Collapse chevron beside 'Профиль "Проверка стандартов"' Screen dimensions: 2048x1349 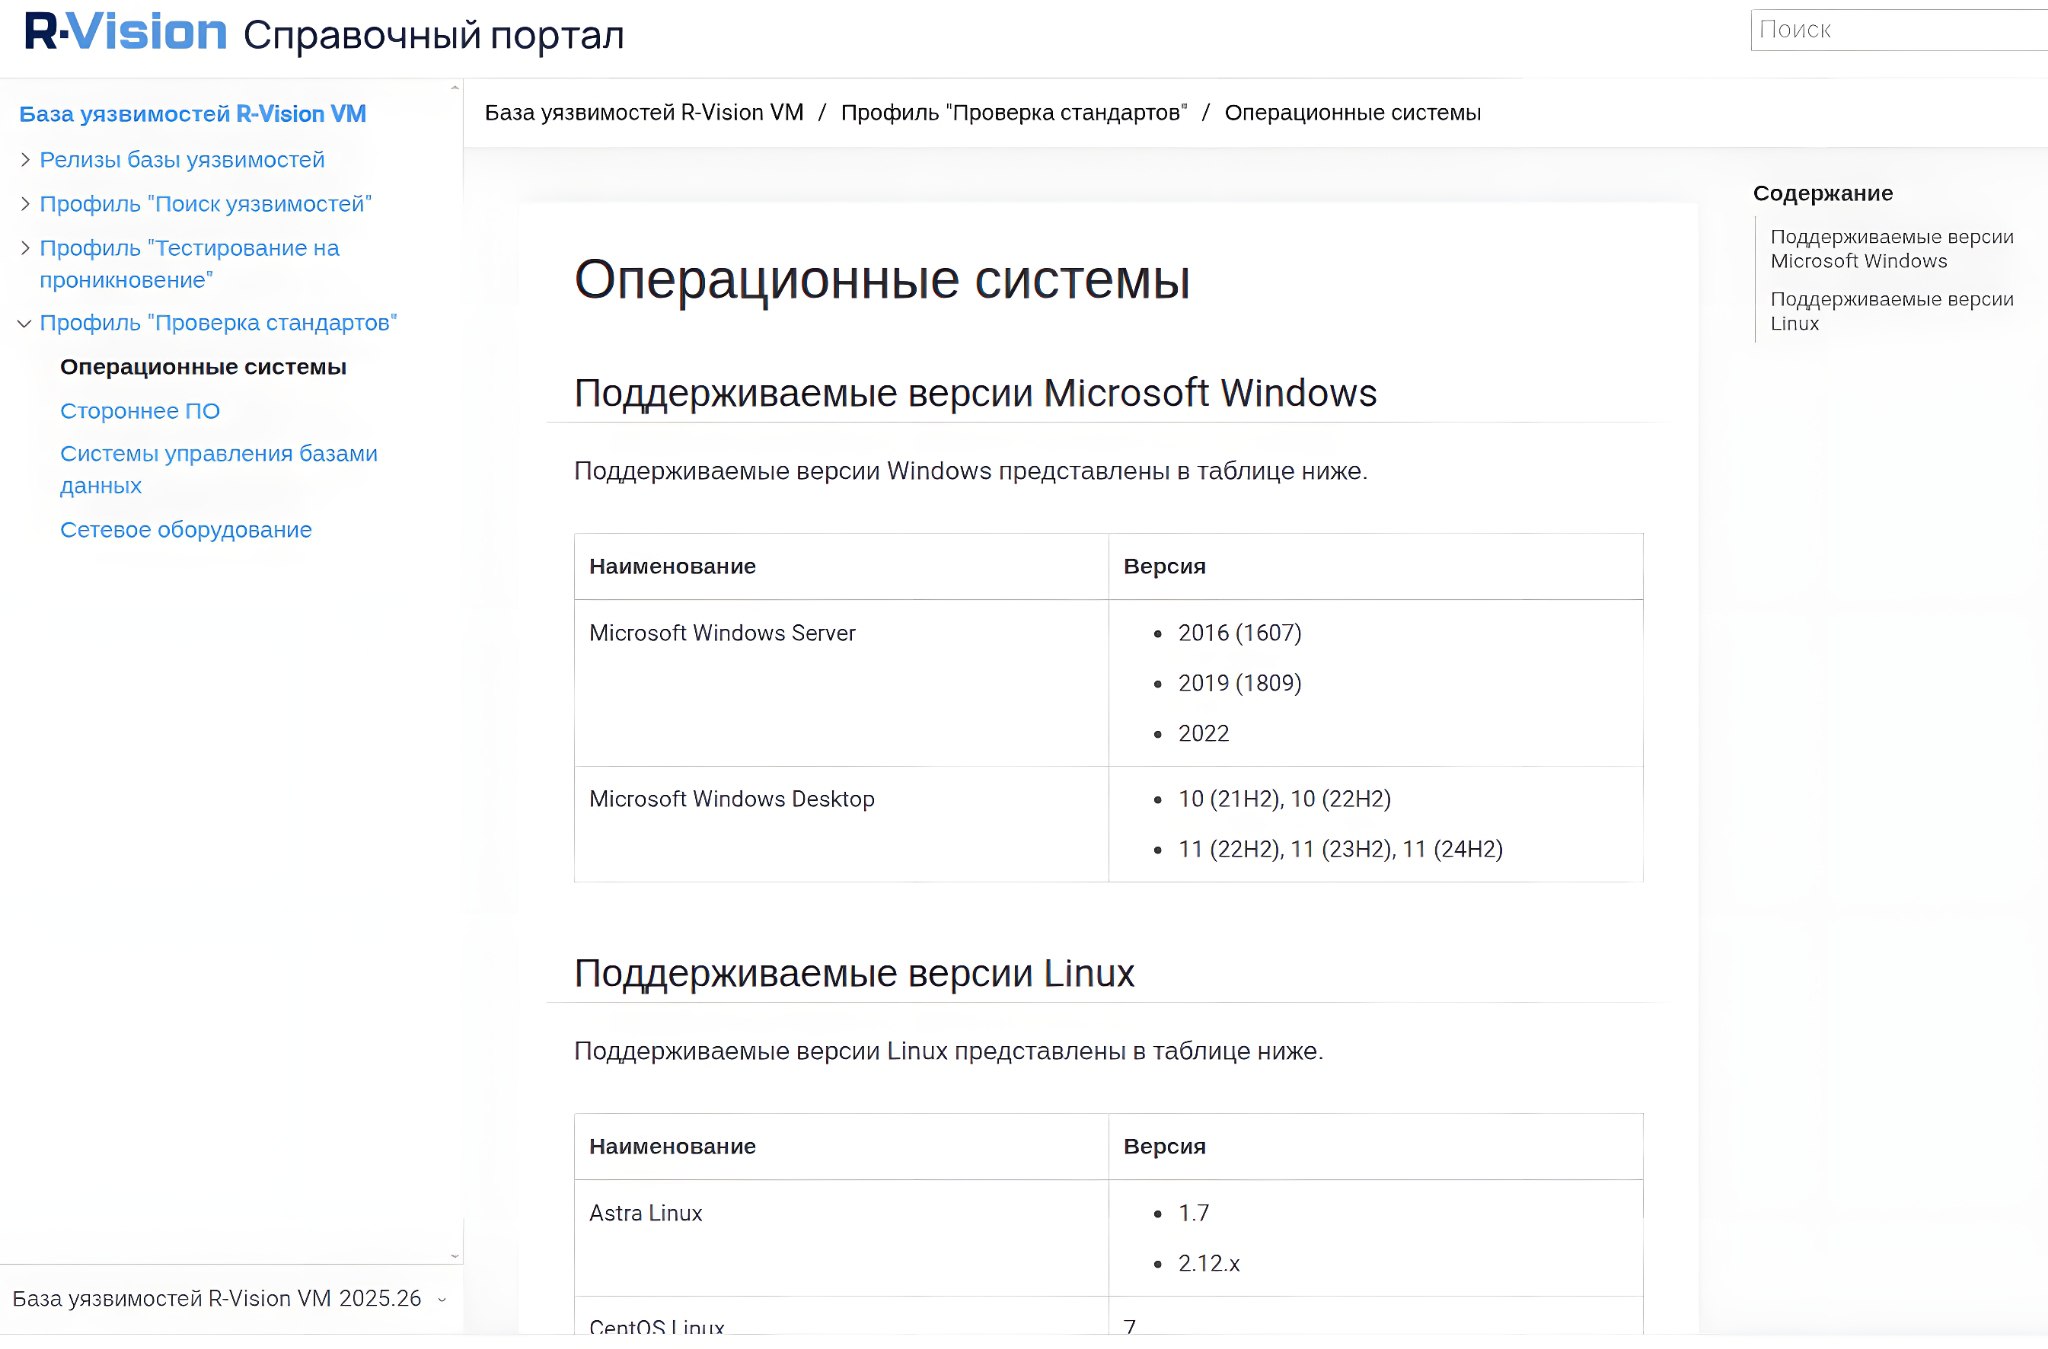click(x=25, y=323)
